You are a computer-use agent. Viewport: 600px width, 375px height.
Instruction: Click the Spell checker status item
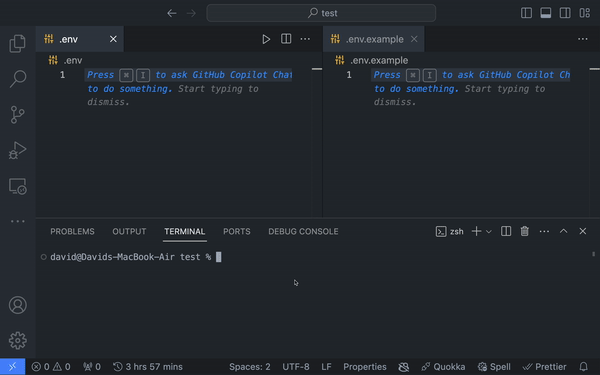pos(494,367)
